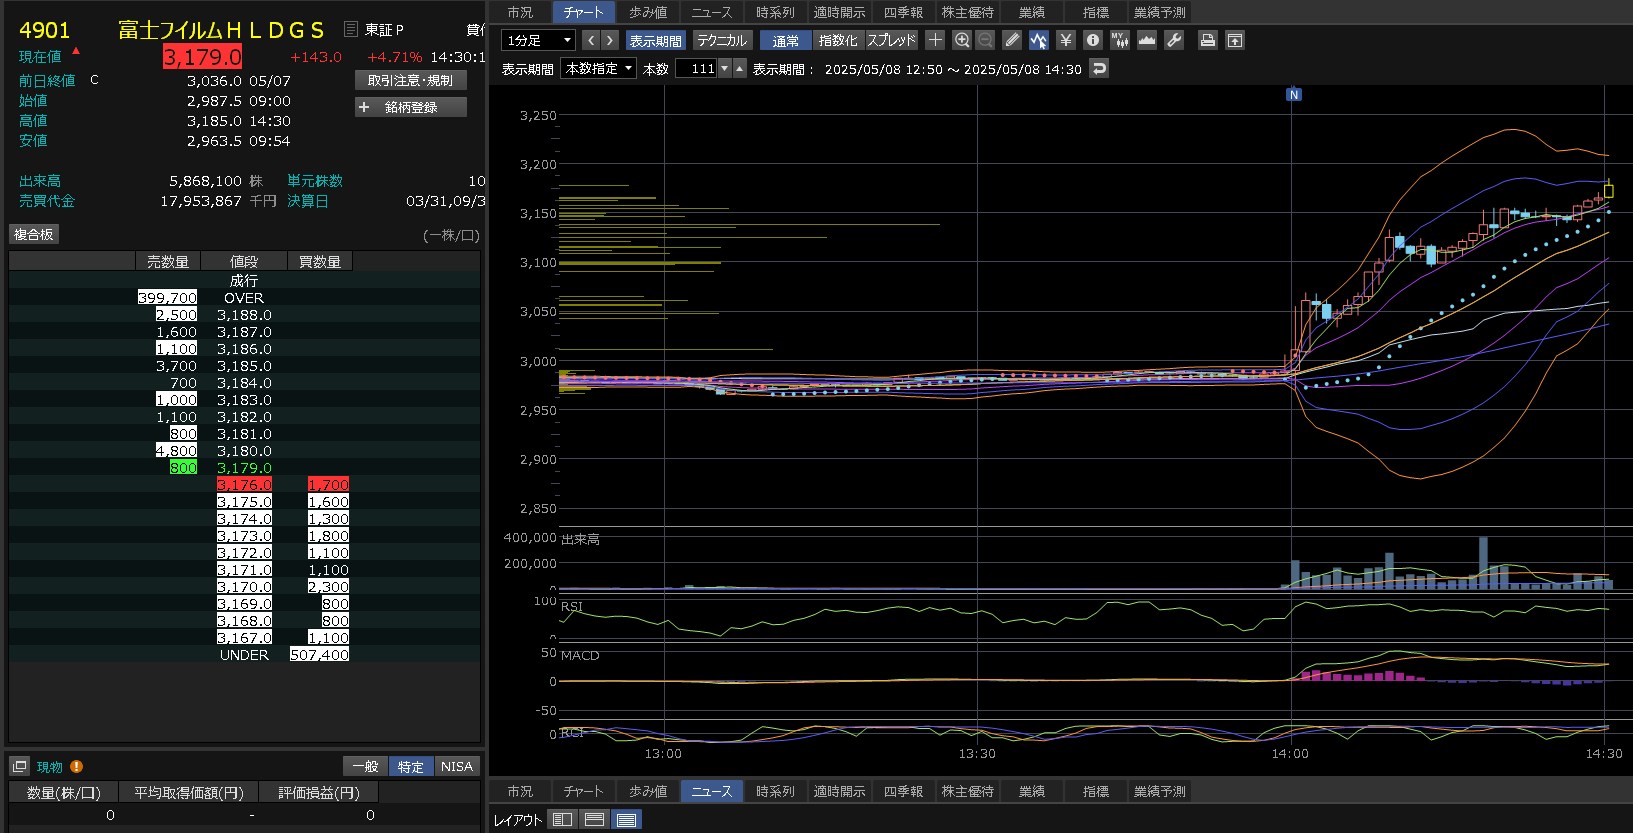Viewport: 1633px width, 833px height.
Task: Open the 業績予測 tab in top bar
Action: tap(1160, 12)
